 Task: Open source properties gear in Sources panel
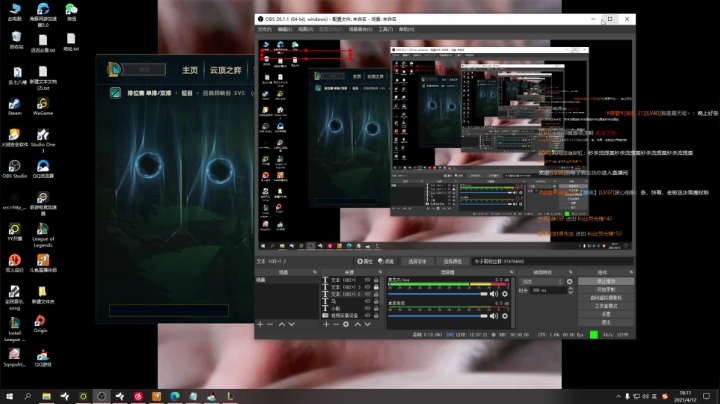tap(346, 324)
